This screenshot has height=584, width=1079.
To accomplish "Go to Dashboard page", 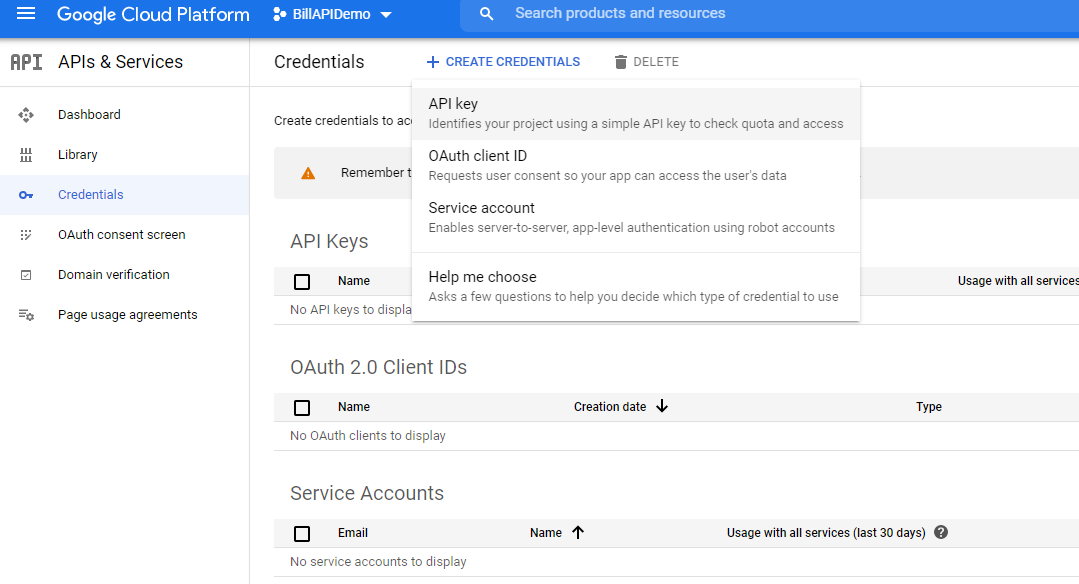I will 89,115.
